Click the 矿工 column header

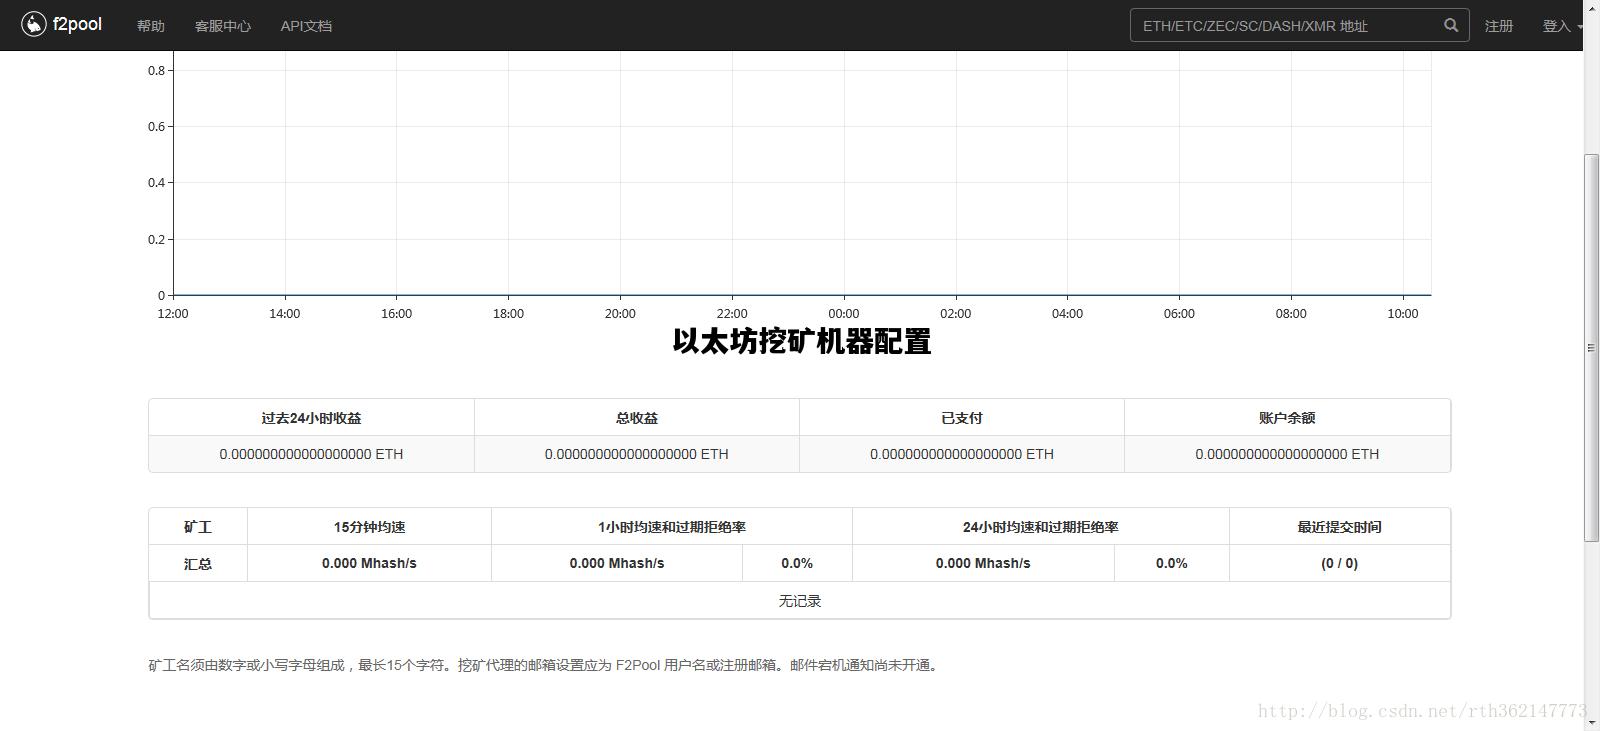198,527
